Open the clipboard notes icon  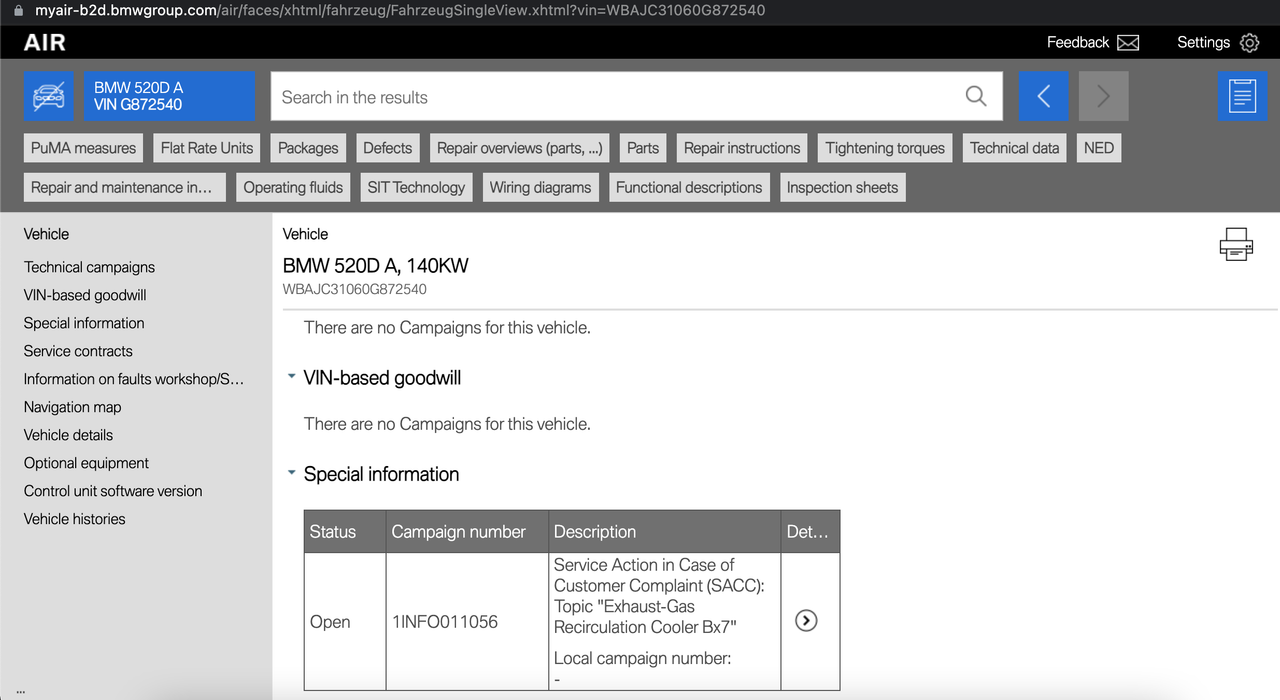[x=1242, y=97]
